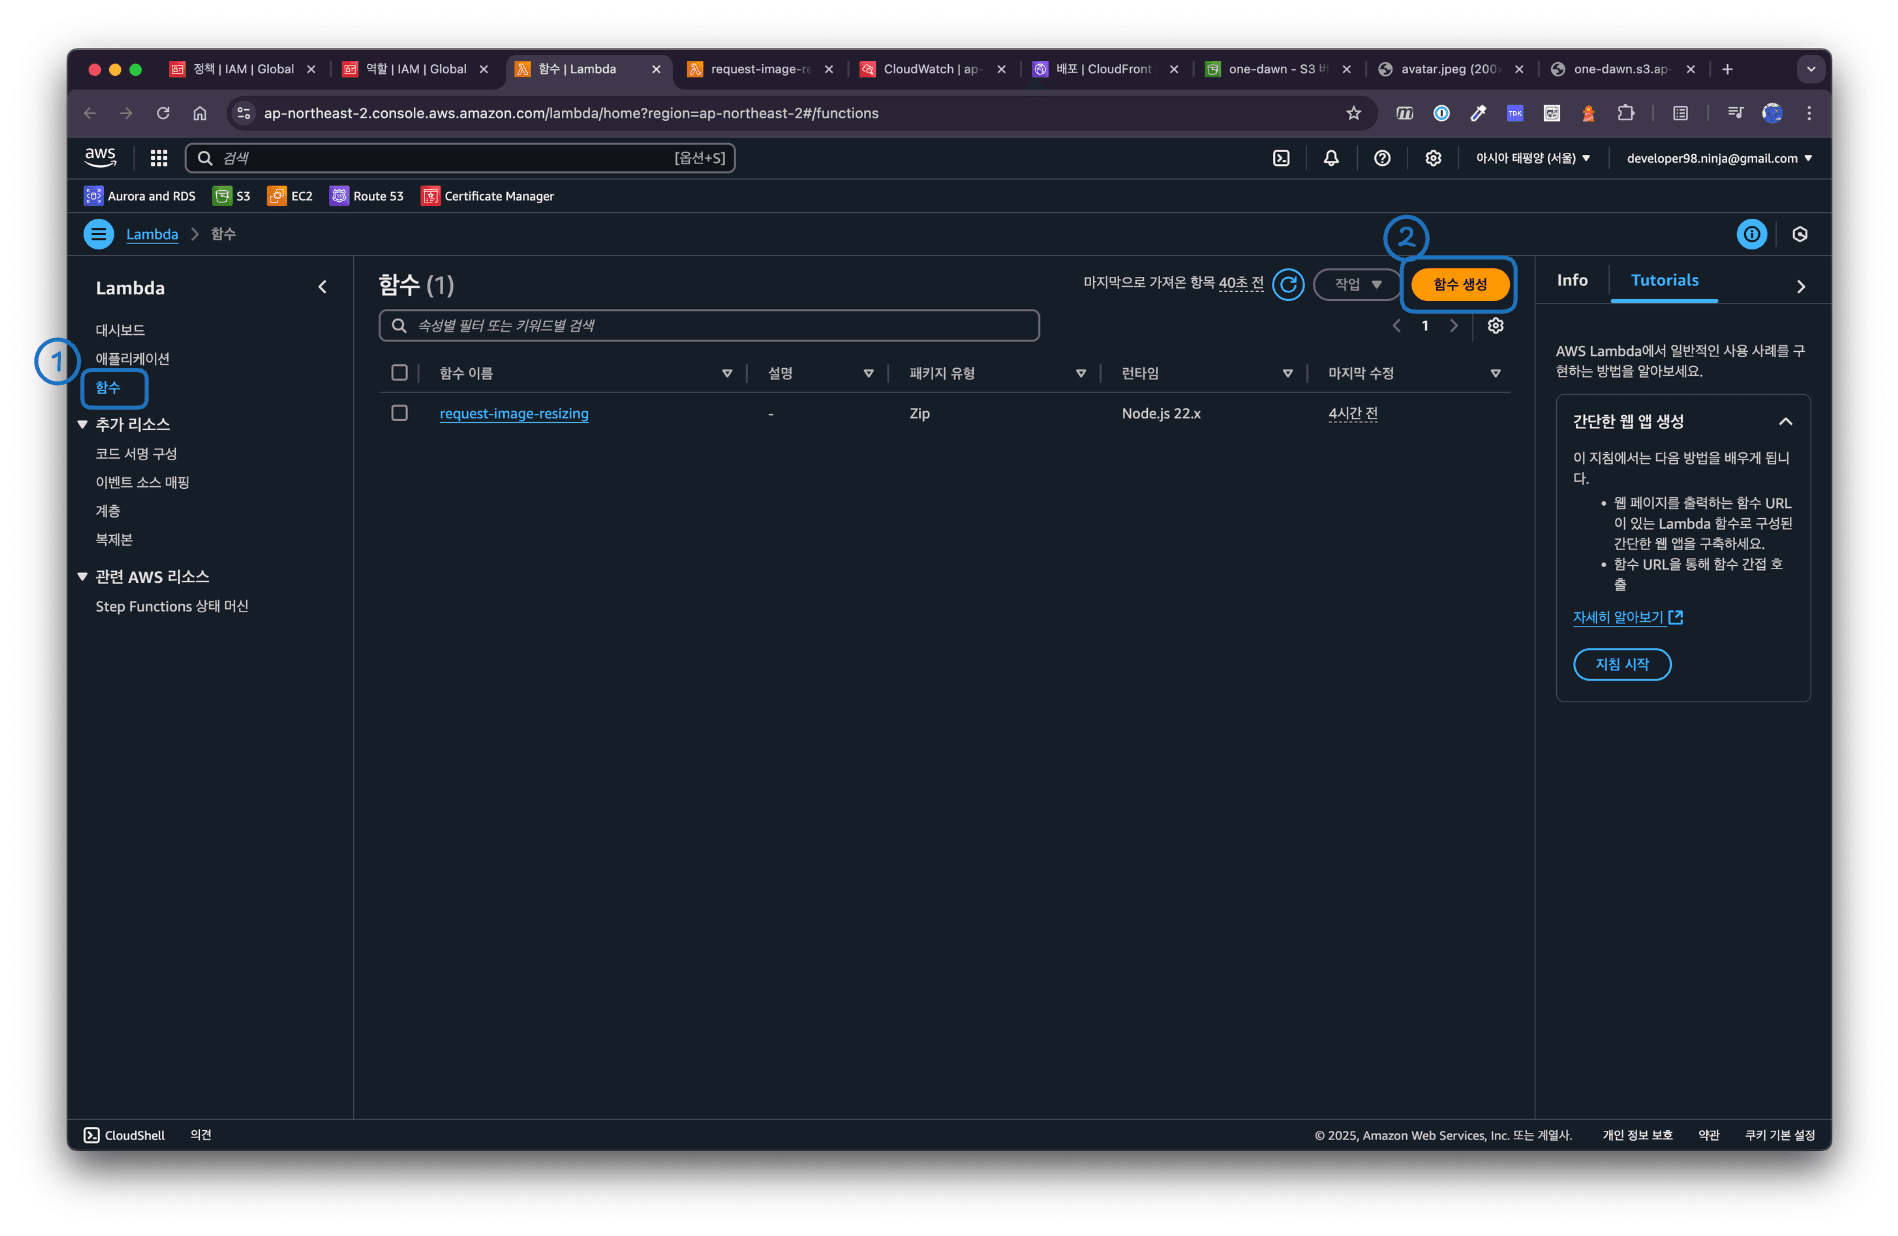The height and width of the screenshot is (1236, 1898).
Task: Click the browser address bar URL
Action: click(x=571, y=113)
